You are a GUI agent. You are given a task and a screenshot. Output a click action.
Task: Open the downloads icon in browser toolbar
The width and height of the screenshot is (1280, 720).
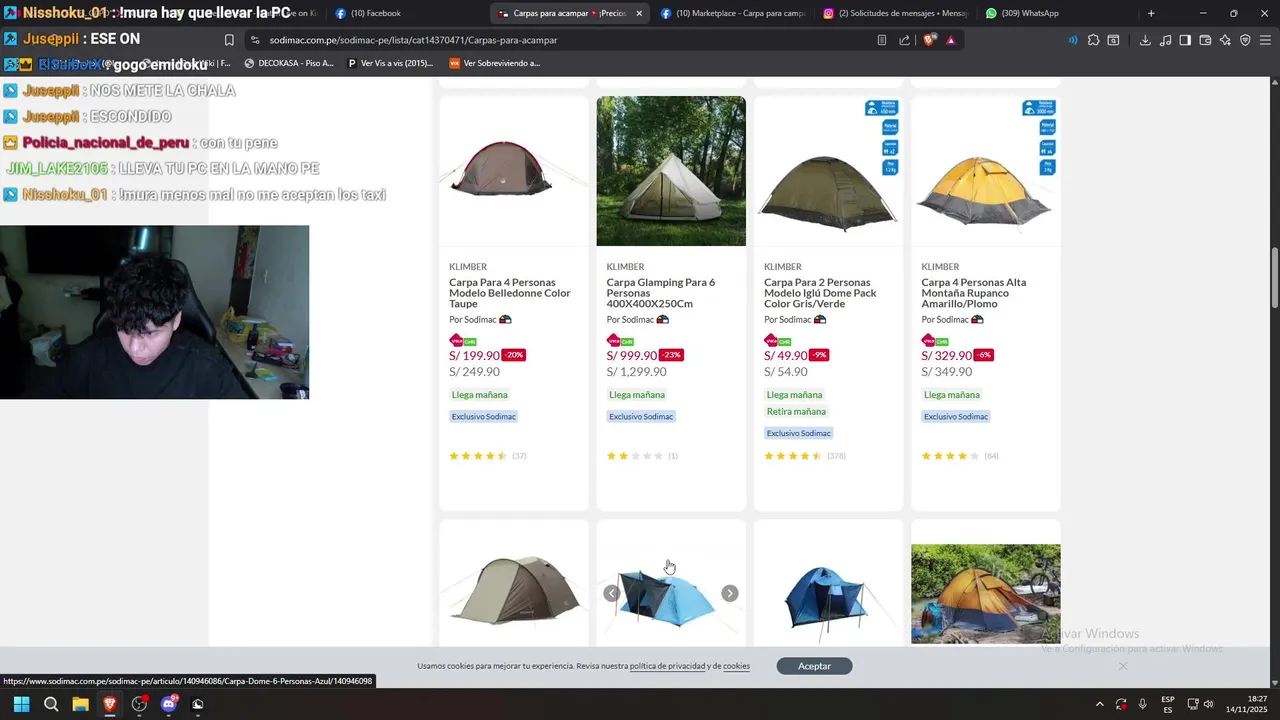[x=1145, y=40]
